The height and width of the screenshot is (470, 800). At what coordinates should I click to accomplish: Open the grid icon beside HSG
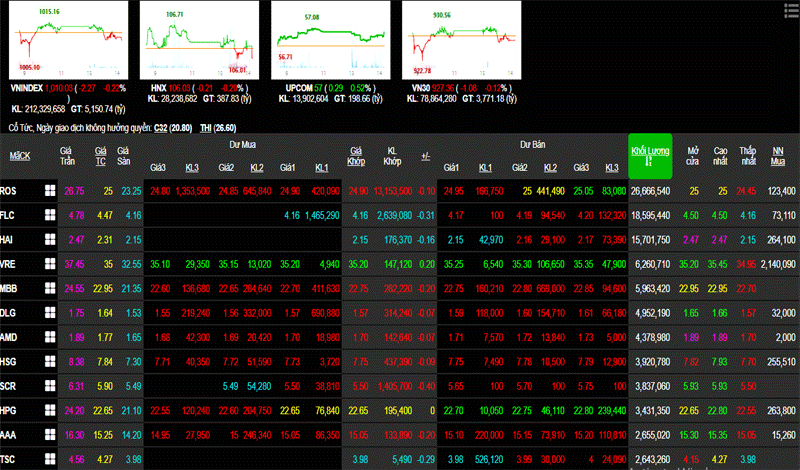click(x=50, y=361)
